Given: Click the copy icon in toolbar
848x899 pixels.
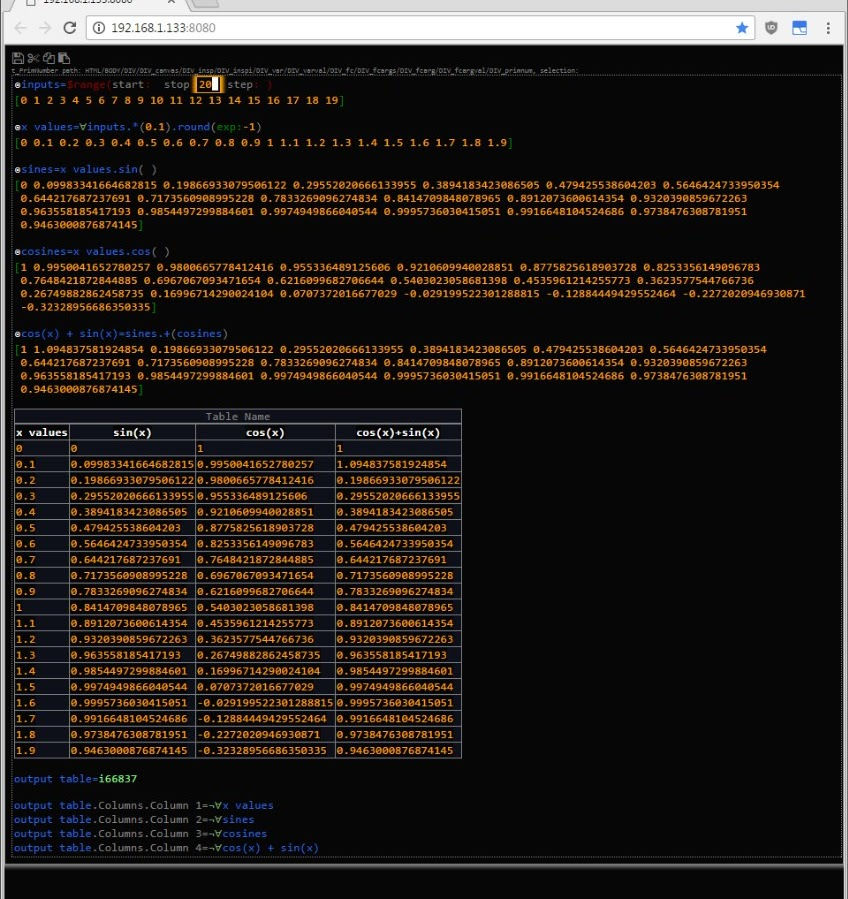Looking at the screenshot, I should pos(48,58).
